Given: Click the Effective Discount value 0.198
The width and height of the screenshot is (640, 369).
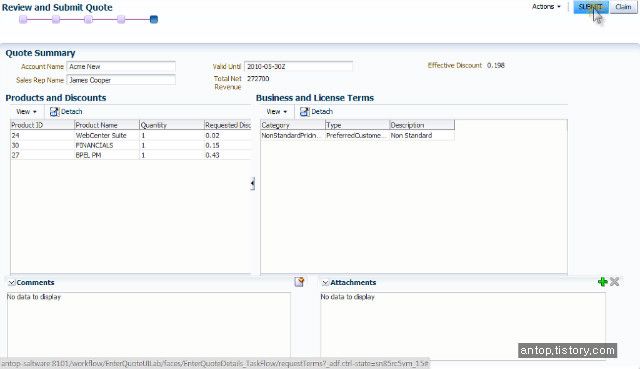Looking at the screenshot, I should click(496, 65).
